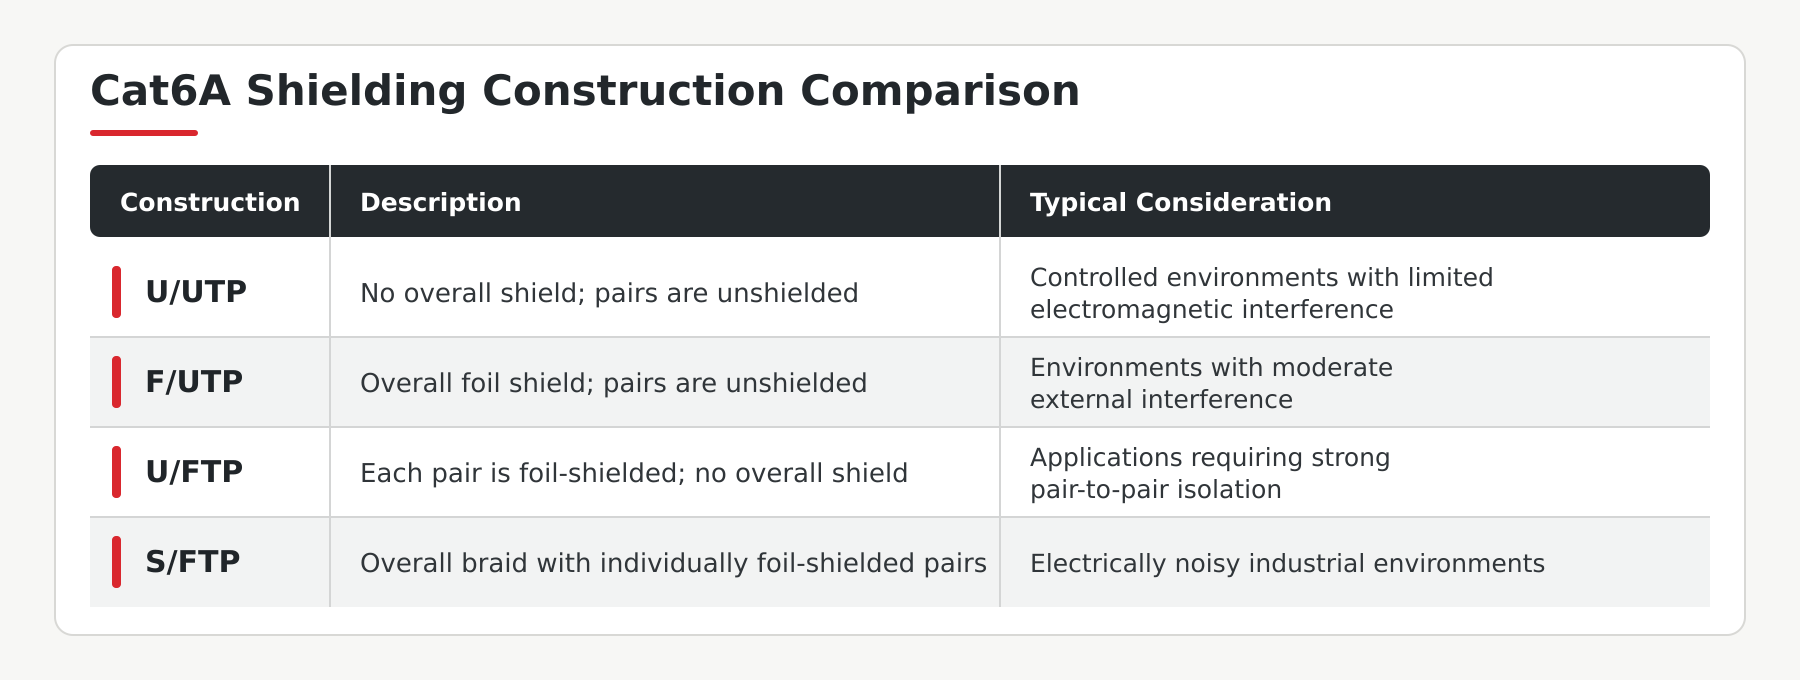Screen dimensions: 1800x680
Task: Click the red marker bar beside F/UTP
Action: [x=117, y=382]
